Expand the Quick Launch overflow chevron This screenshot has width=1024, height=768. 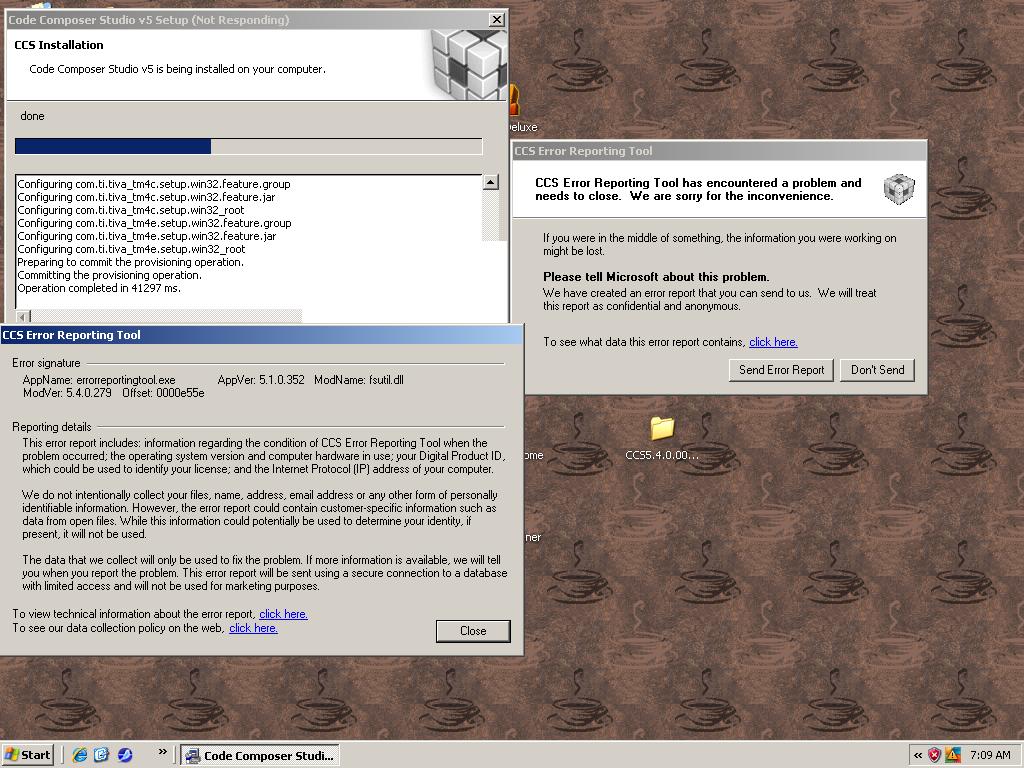[x=163, y=752]
